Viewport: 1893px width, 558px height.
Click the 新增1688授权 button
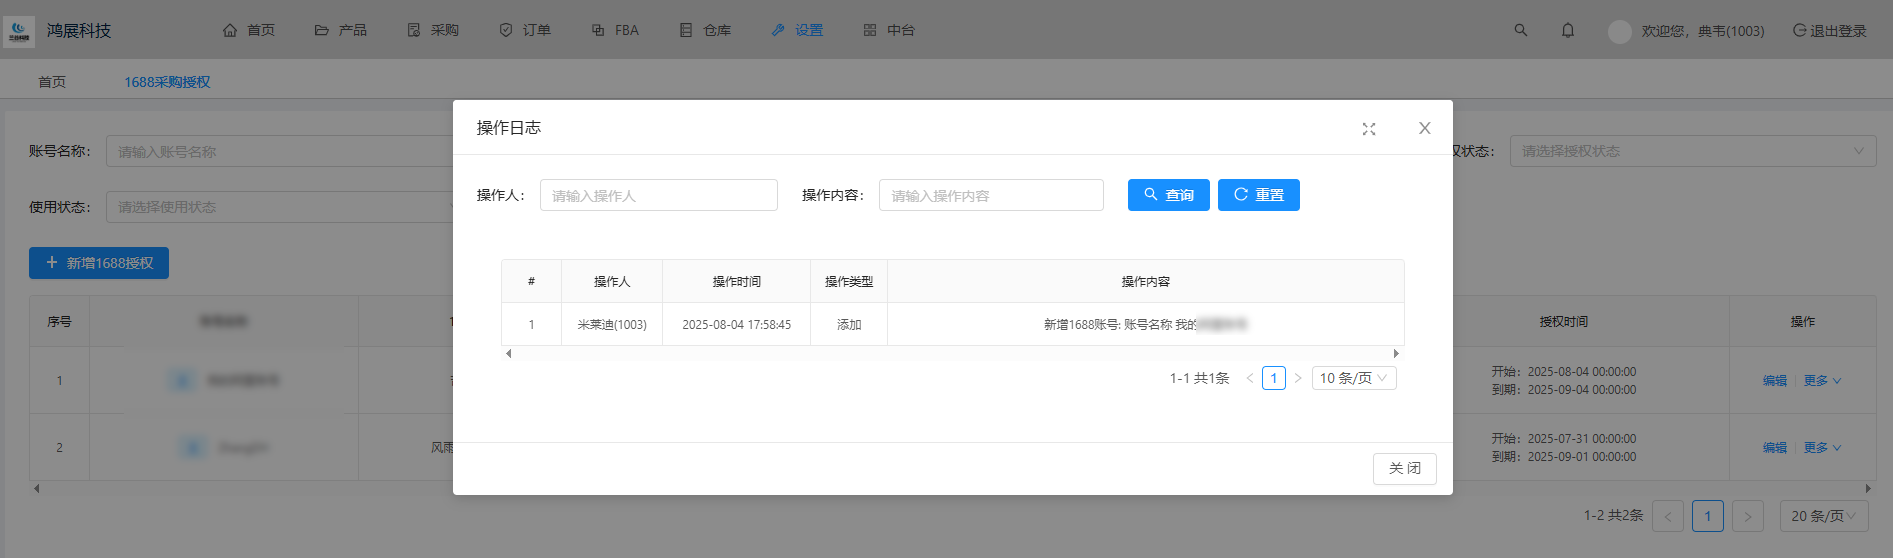pyautogui.click(x=99, y=263)
